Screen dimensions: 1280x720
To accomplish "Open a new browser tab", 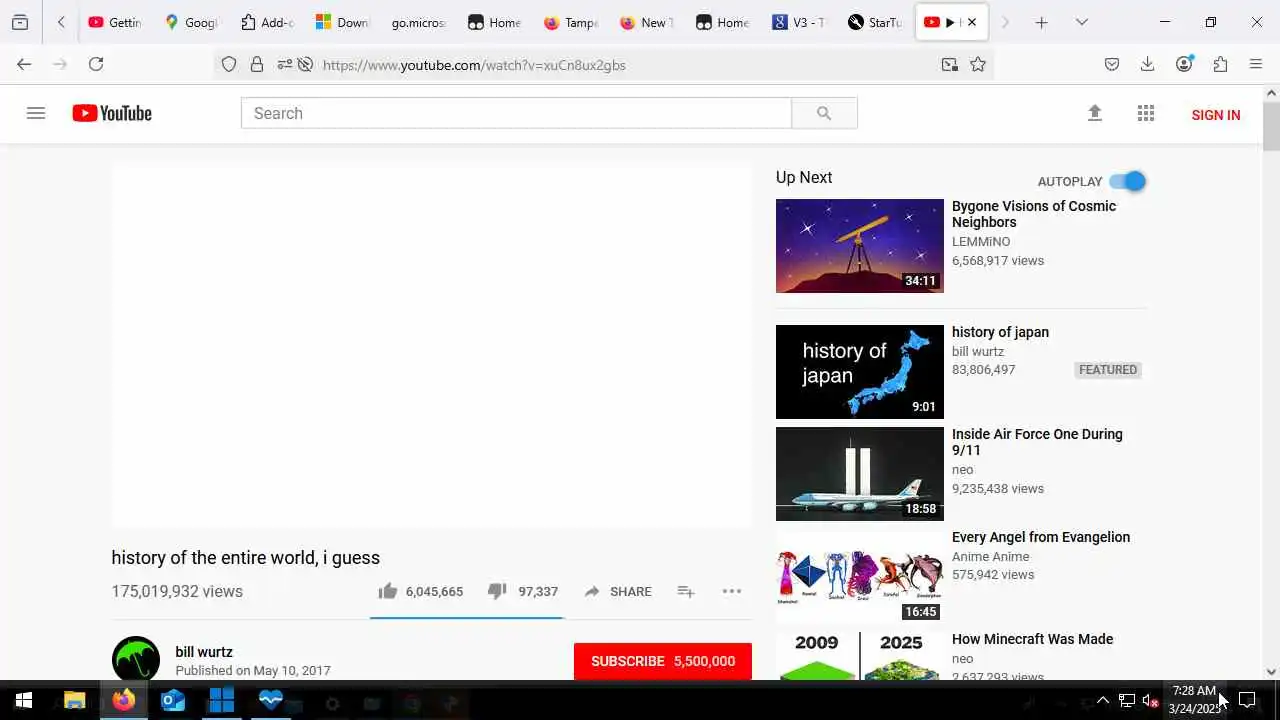I will click(x=1041, y=22).
